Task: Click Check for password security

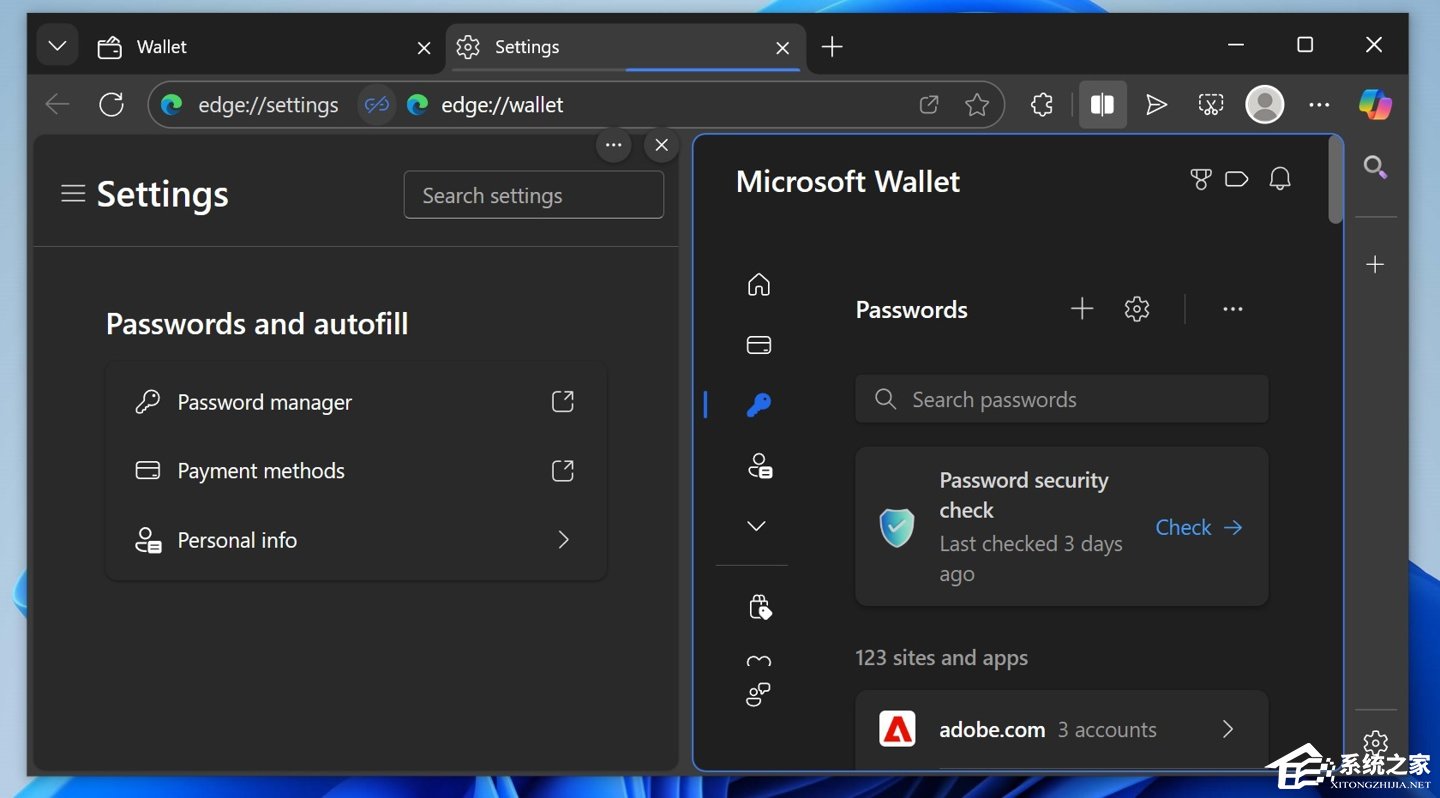Action: pyautogui.click(x=1199, y=527)
